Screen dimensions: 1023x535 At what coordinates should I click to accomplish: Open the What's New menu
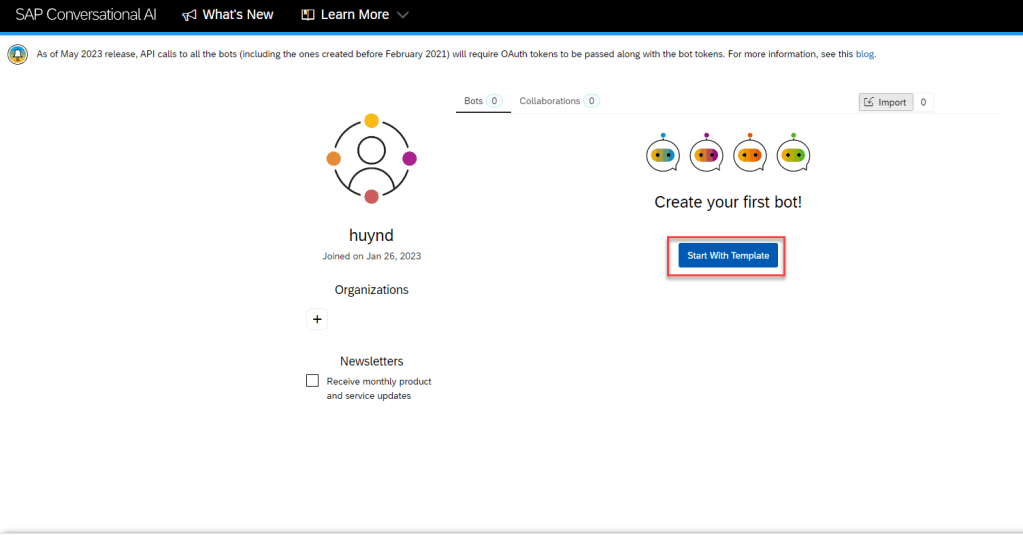(x=238, y=15)
